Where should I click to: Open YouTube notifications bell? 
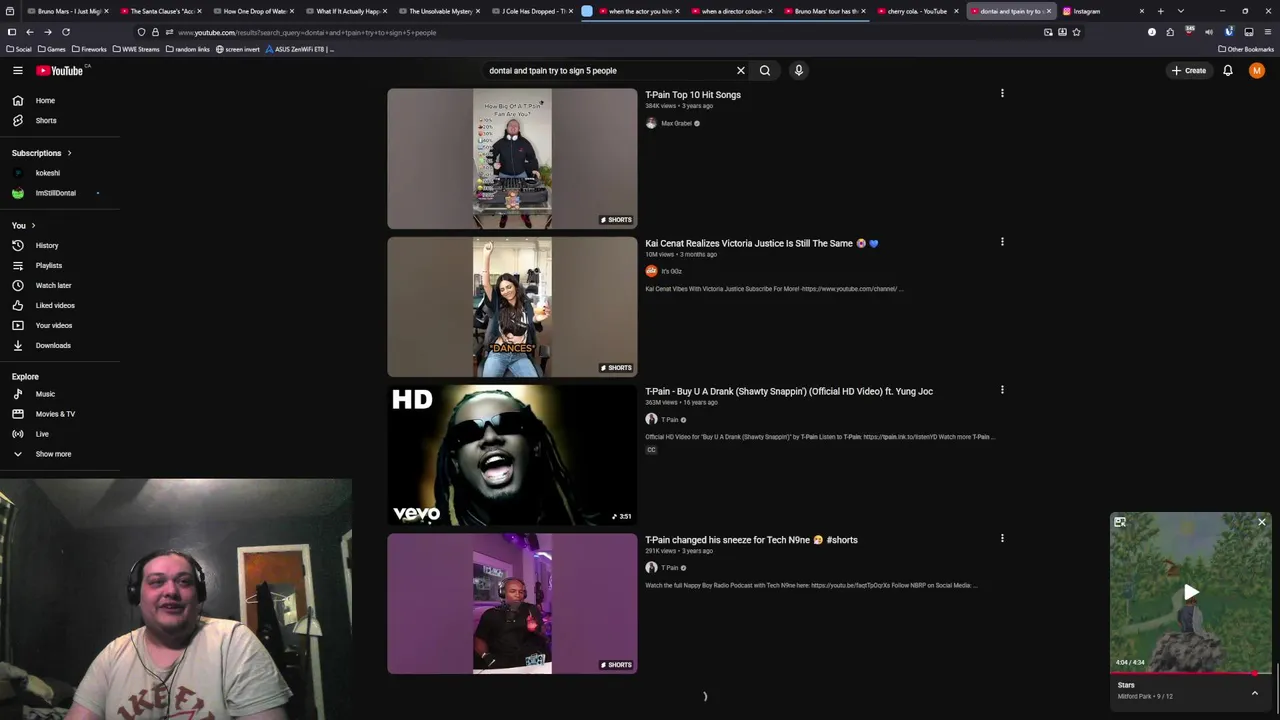(1228, 70)
